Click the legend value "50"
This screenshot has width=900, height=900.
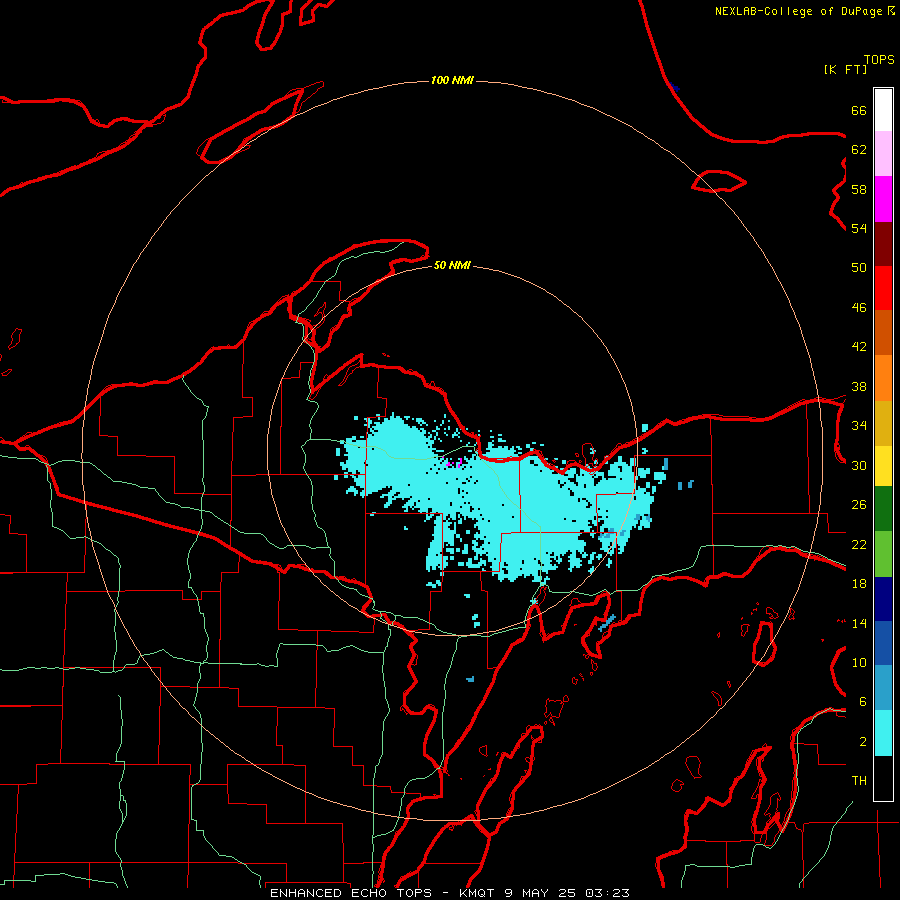point(859,268)
